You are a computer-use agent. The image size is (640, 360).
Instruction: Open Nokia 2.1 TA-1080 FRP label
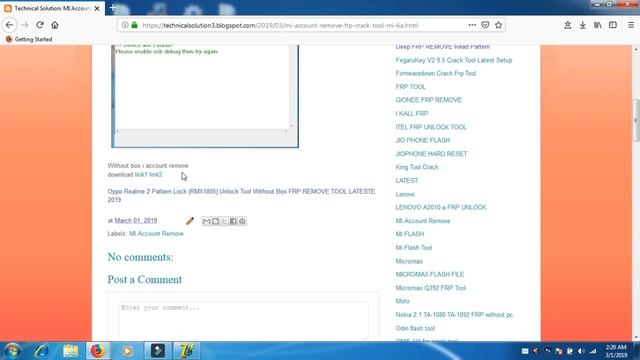[x=454, y=315]
